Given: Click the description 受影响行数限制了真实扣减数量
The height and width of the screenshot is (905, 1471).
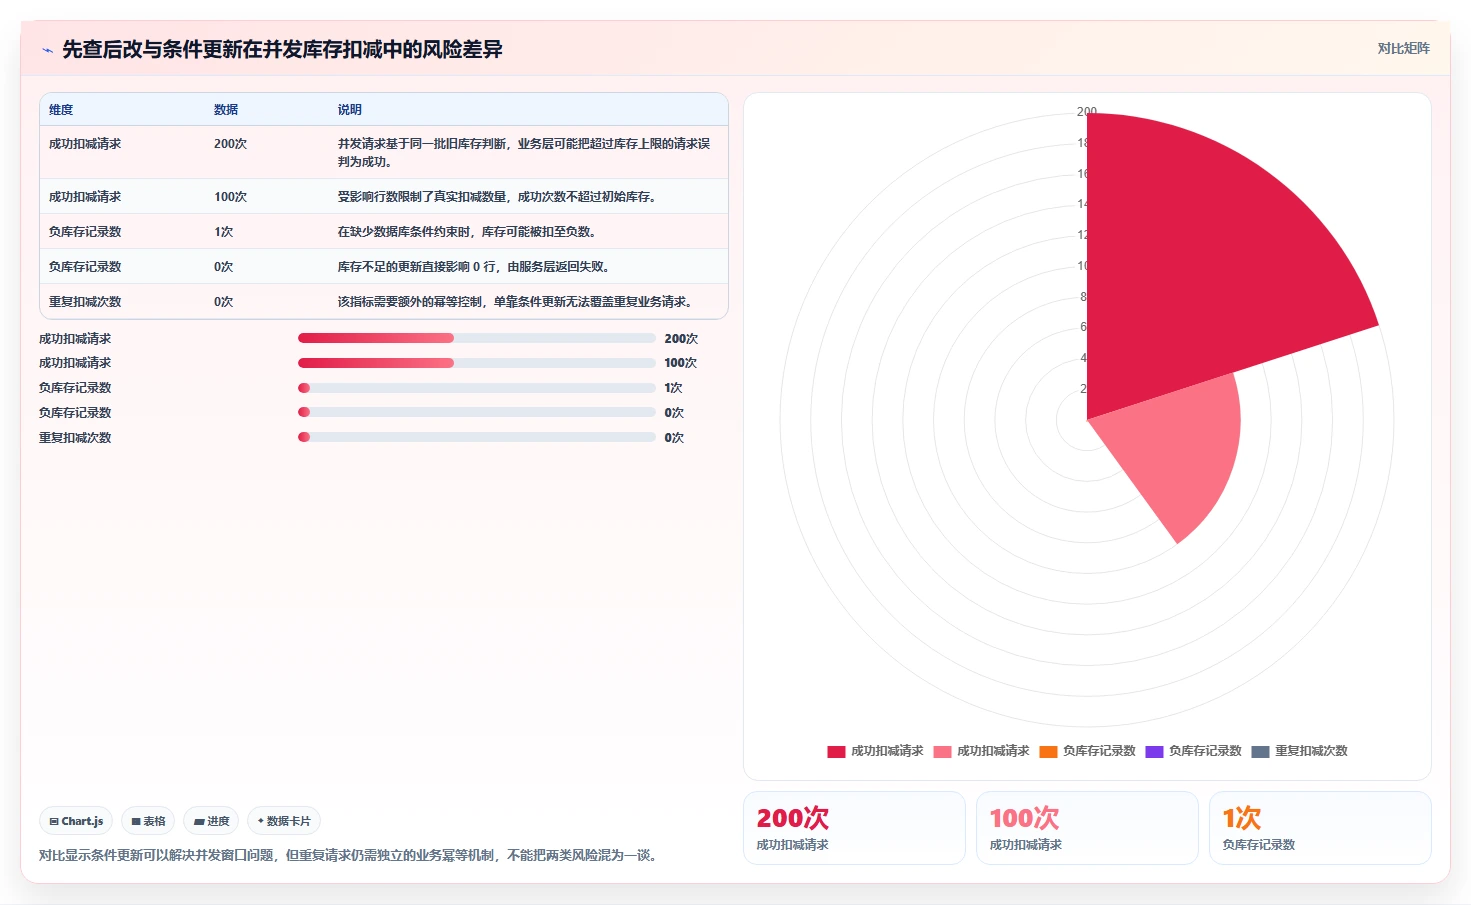Looking at the screenshot, I should pos(497,197).
